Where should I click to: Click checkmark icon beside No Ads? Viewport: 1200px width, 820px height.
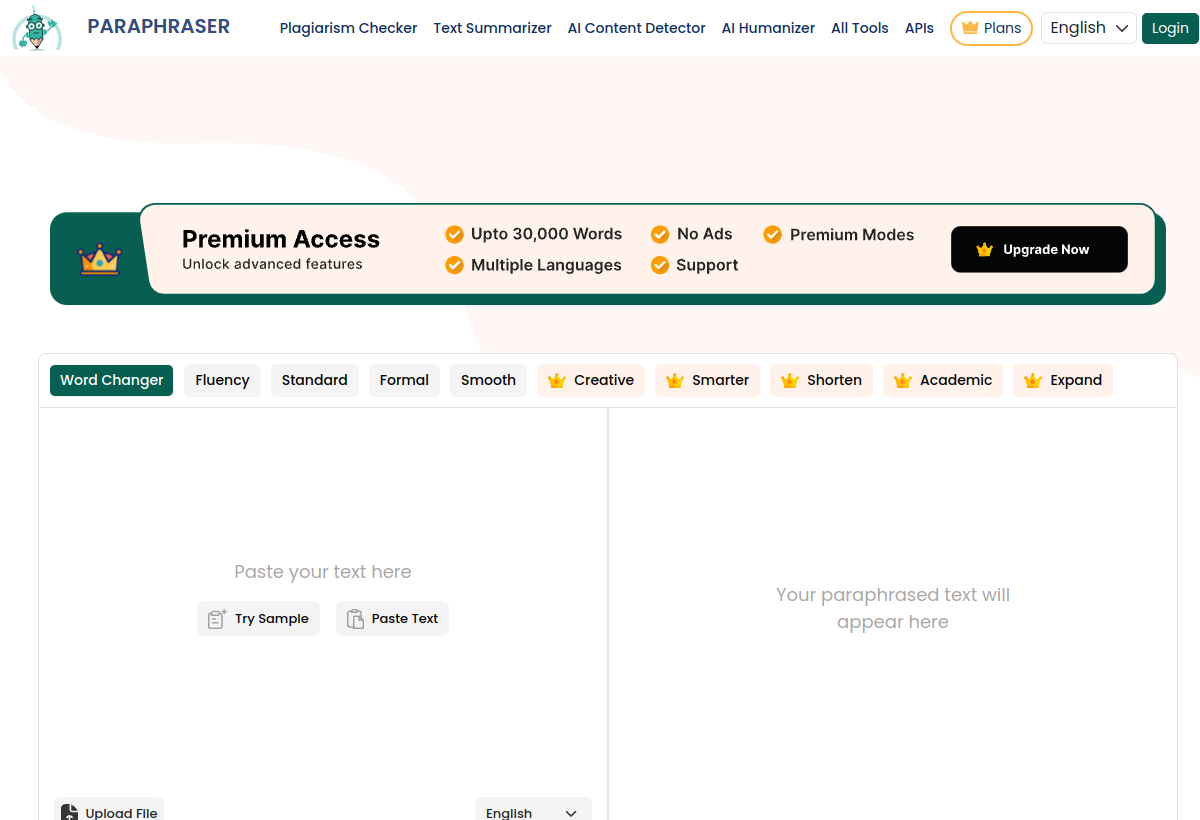(660, 234)
